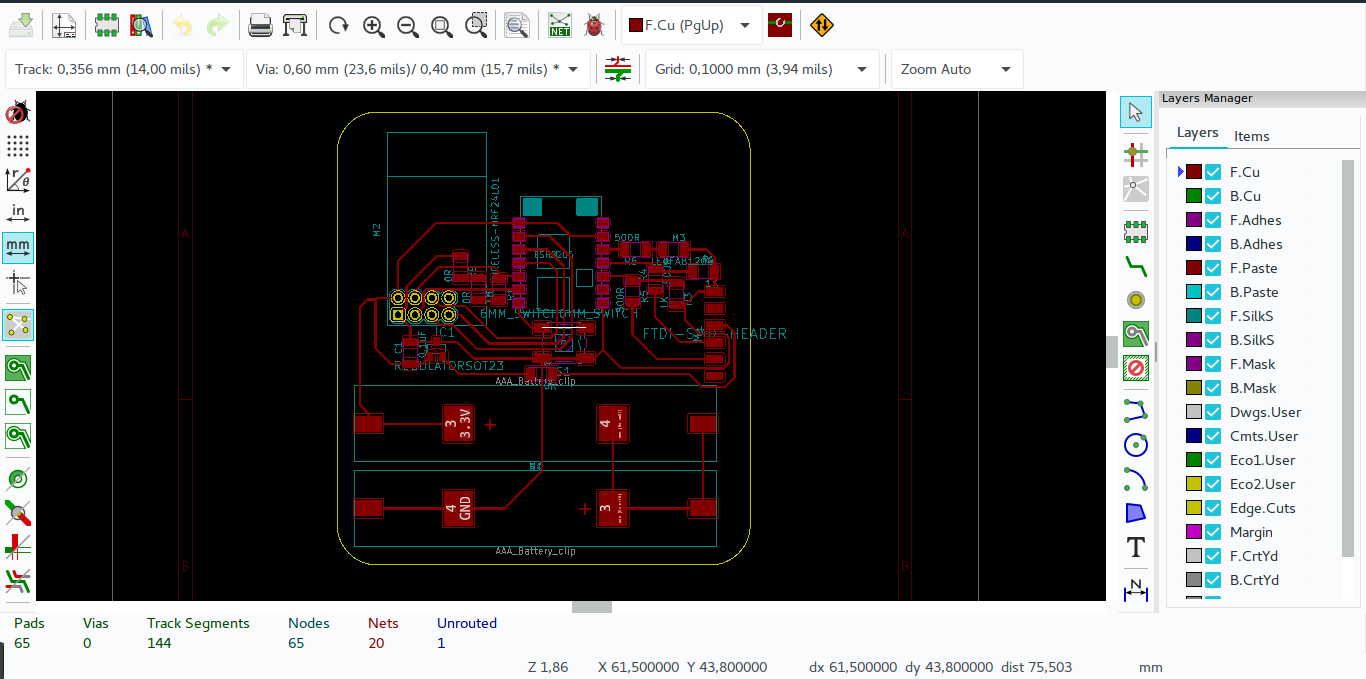Select the Add Dimension tool
Image resolution: width=1366 pixels, height=679 pixels.
click(1135, 590)
